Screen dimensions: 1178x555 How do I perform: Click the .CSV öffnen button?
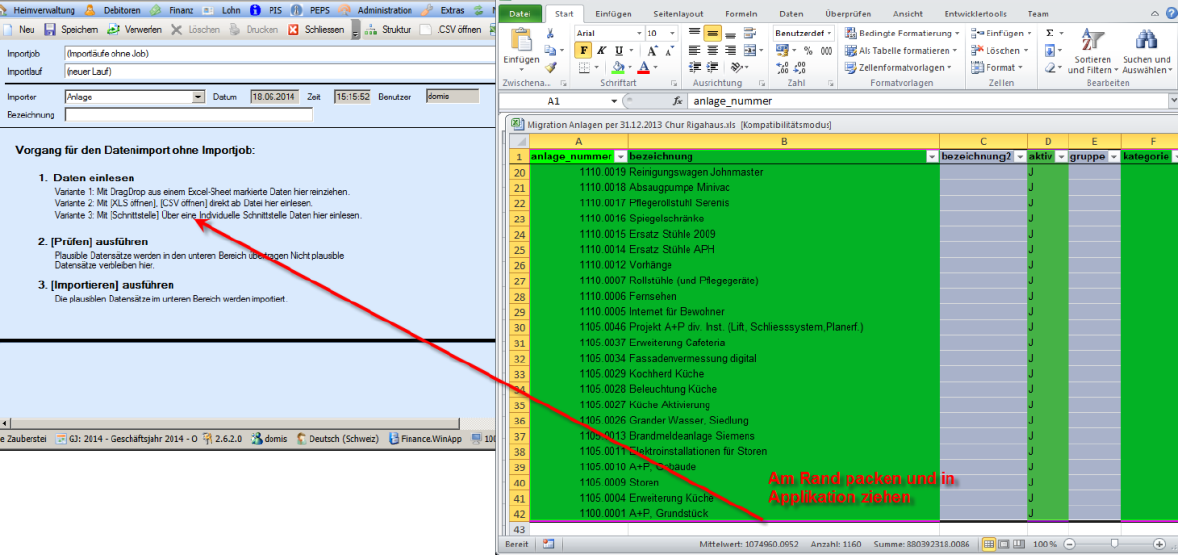pyautogui.click(x=451, y=30)
